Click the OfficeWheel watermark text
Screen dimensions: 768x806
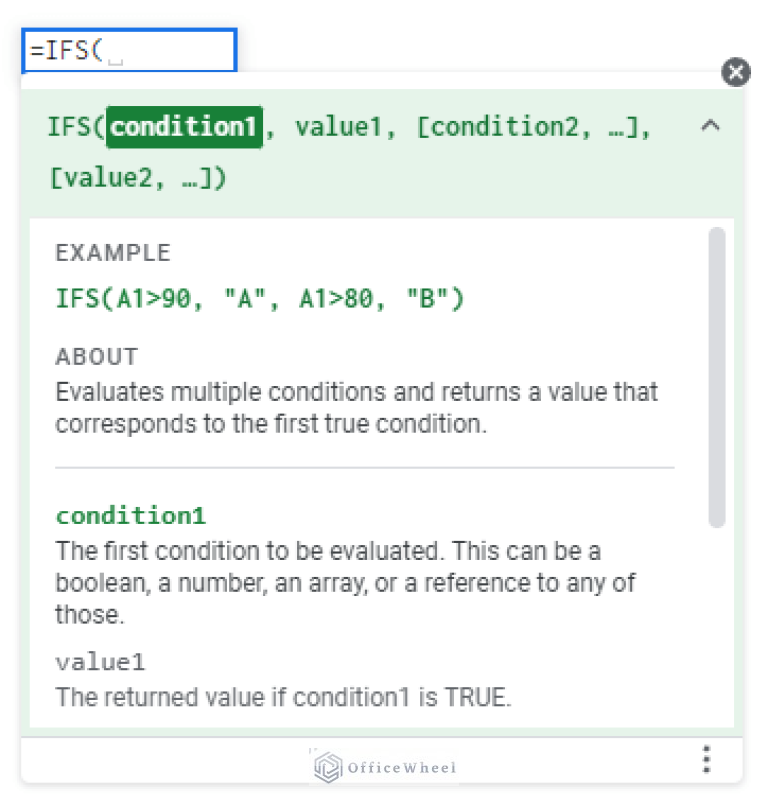click(401, 768)
